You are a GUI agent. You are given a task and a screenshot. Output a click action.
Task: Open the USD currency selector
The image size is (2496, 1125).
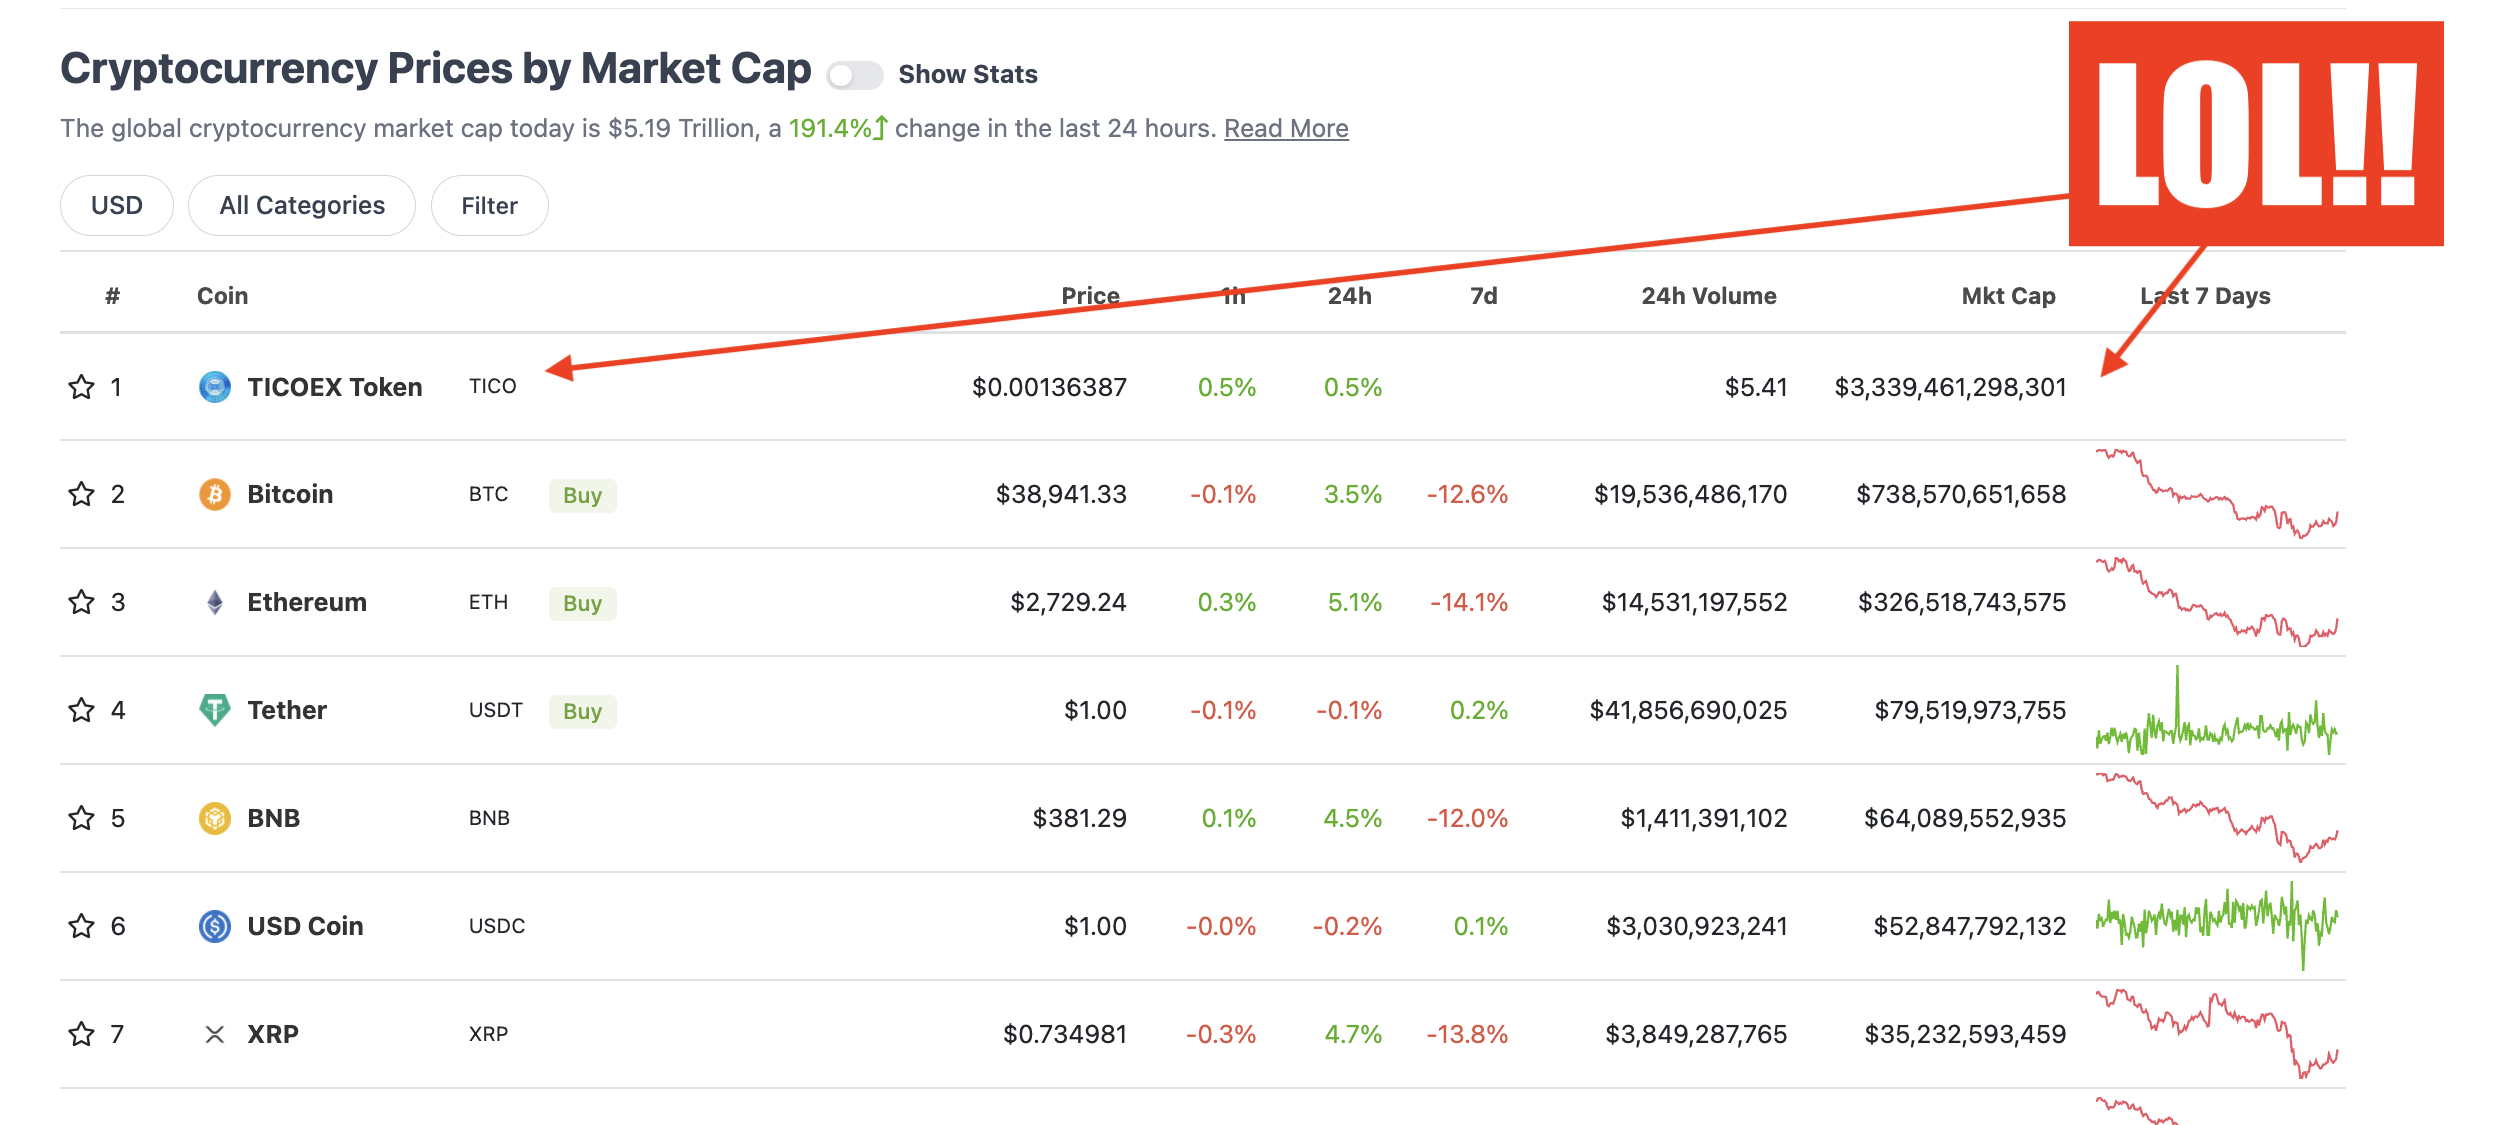[117, 205]
